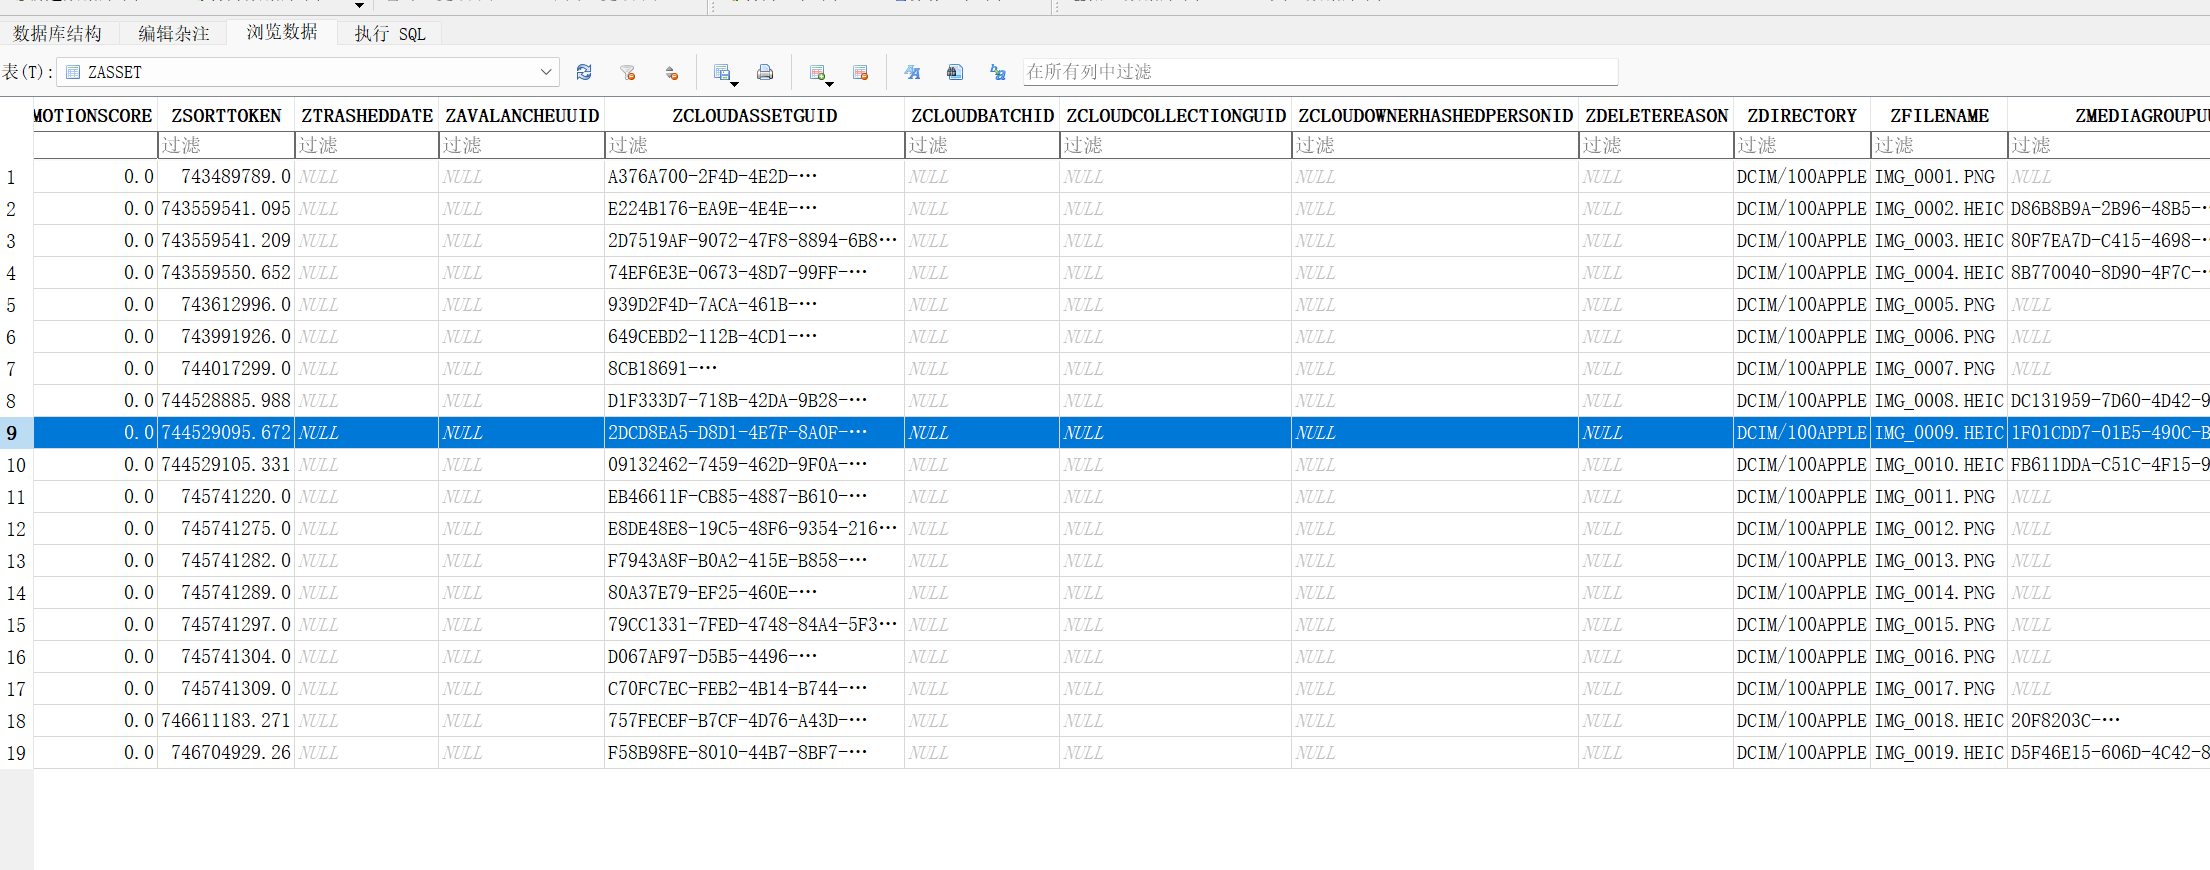This screenshot has width=2210, height=870.
Task: Expand the arrow beside the new record icon
Action: (830, 83)
